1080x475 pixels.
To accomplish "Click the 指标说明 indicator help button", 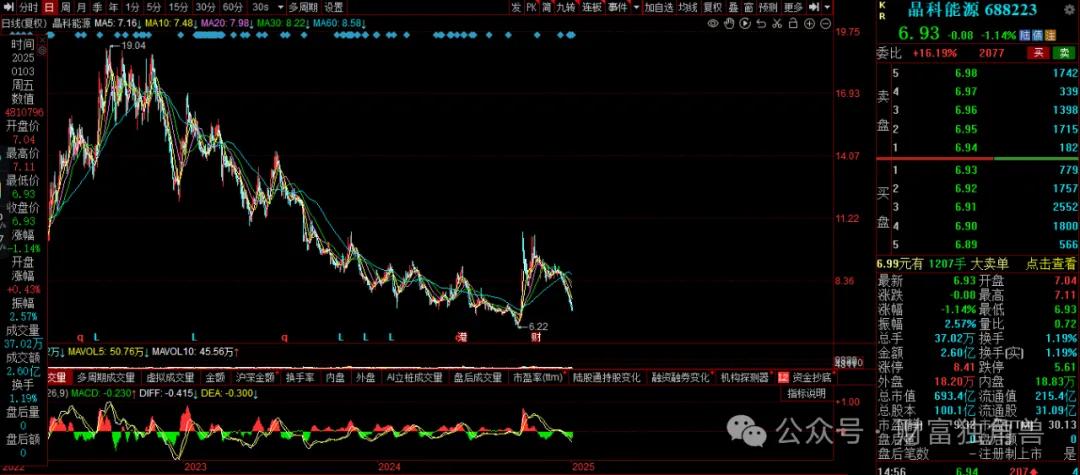I will click(x=807, y=394).
